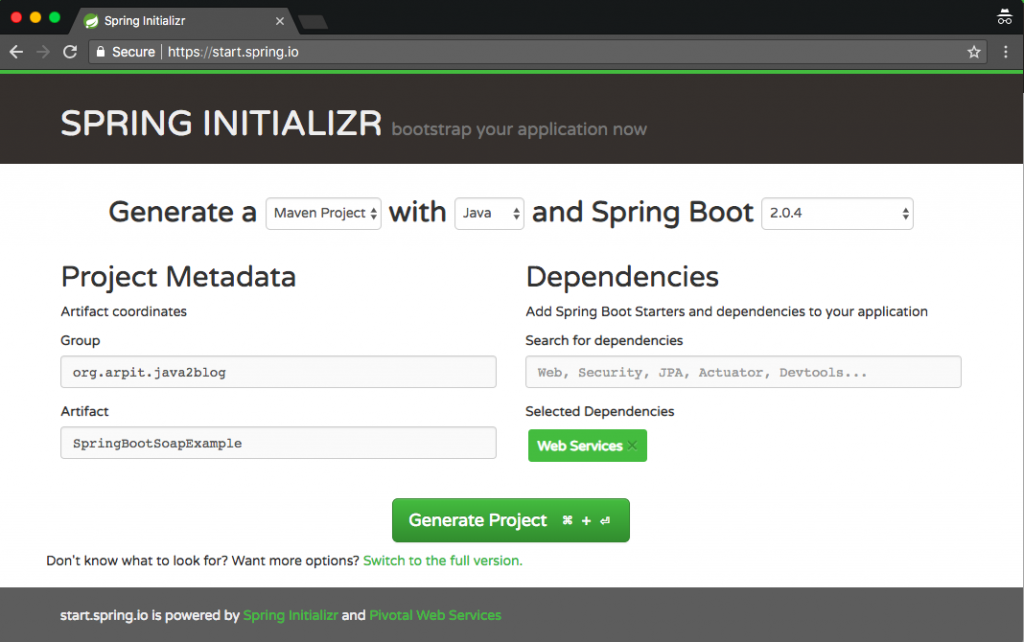Switch to the Spring Initializr browser tab
Image resolution: width=1024 pixels, height=642 pixels.
click(180, 19)
